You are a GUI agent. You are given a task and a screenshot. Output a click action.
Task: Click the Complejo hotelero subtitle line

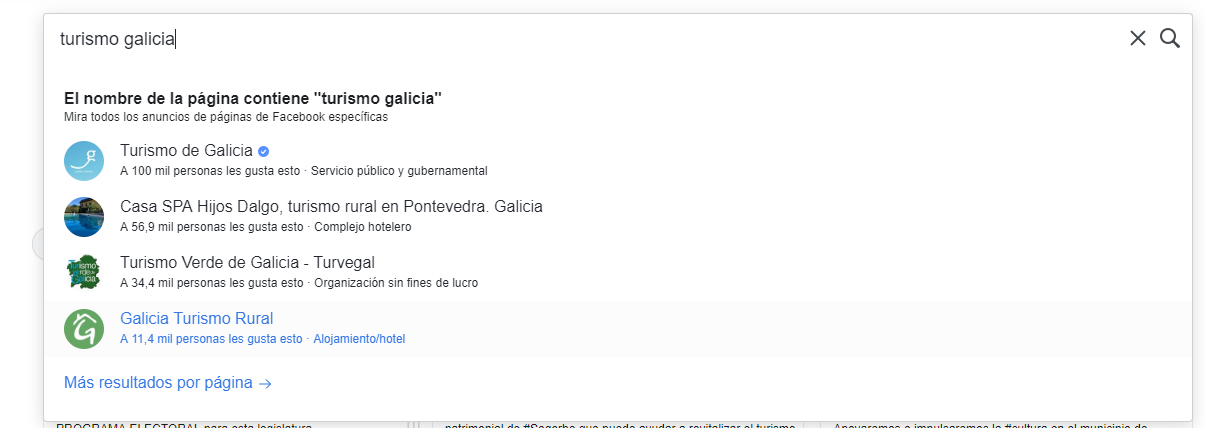coord(265,227)
